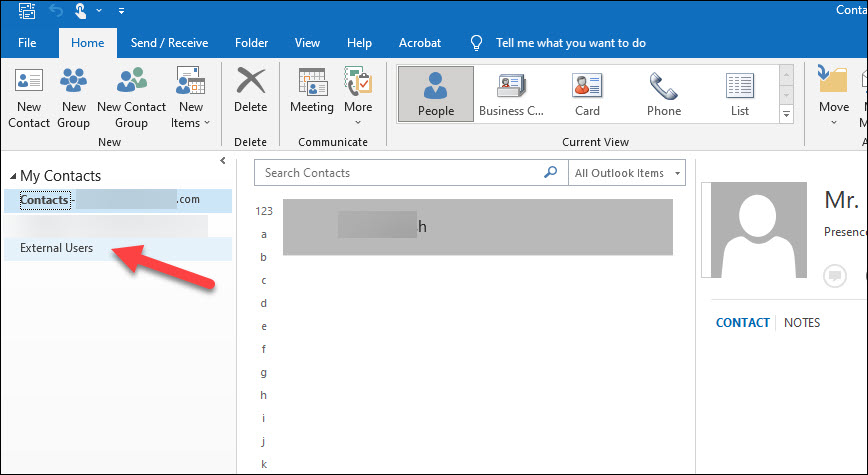Switch to Business Card view
This screenshot has height=475, width=868.
(x=512, y=94)
